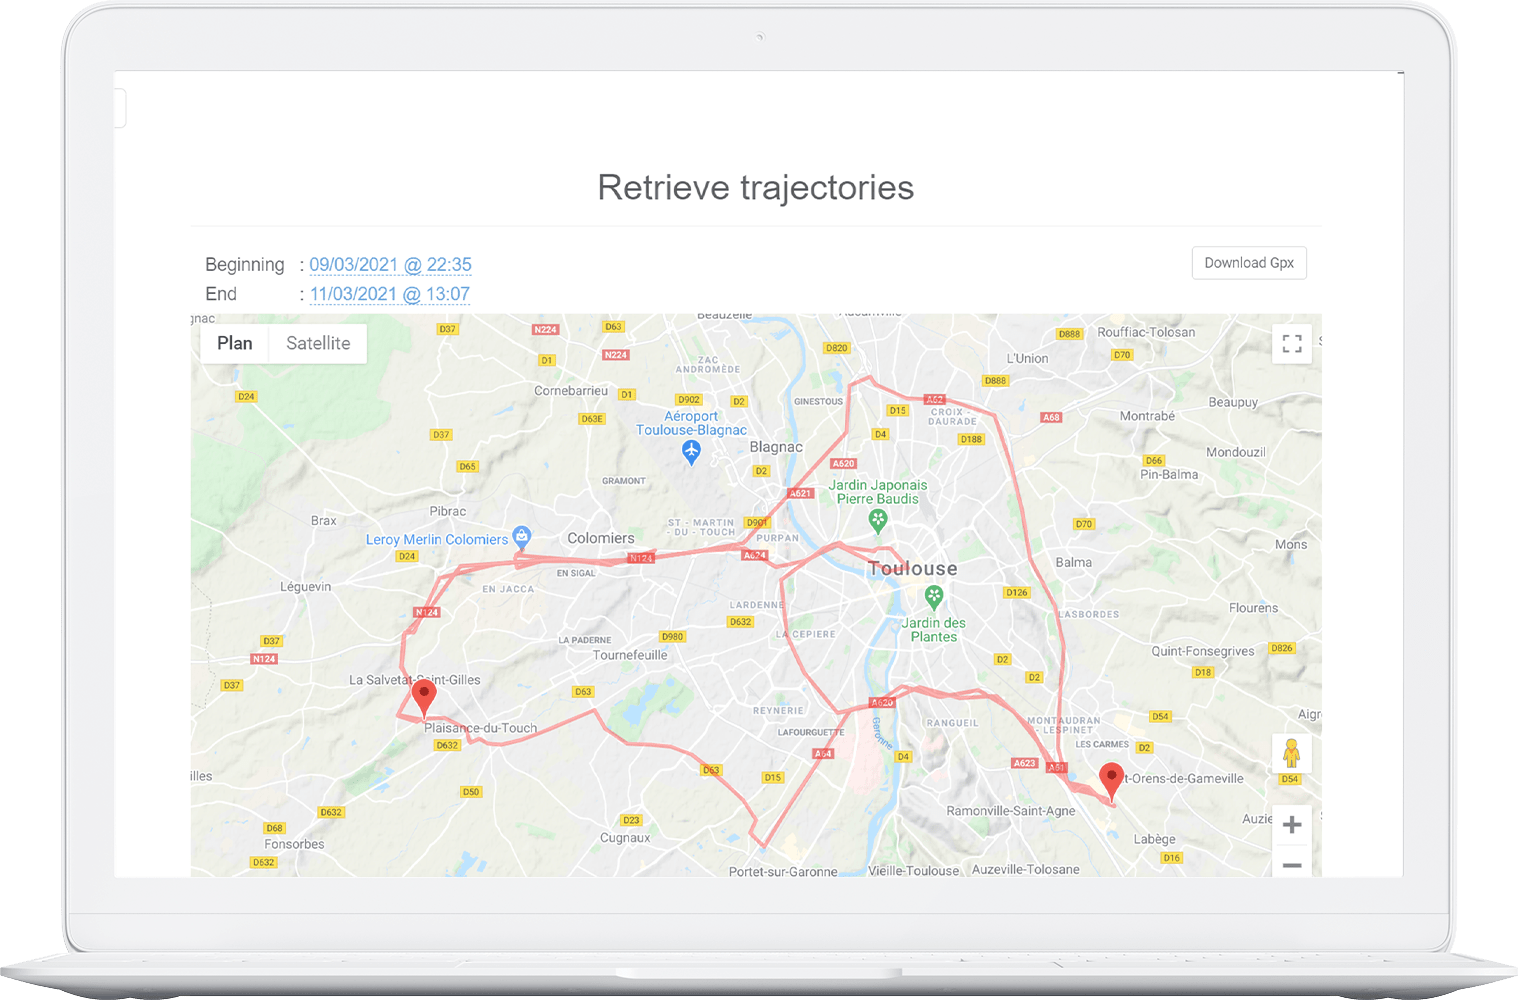Click the Colomiers town label
Viewport: 1518px width, 1000px height.
pyautogui.click(x=601, y=538)
